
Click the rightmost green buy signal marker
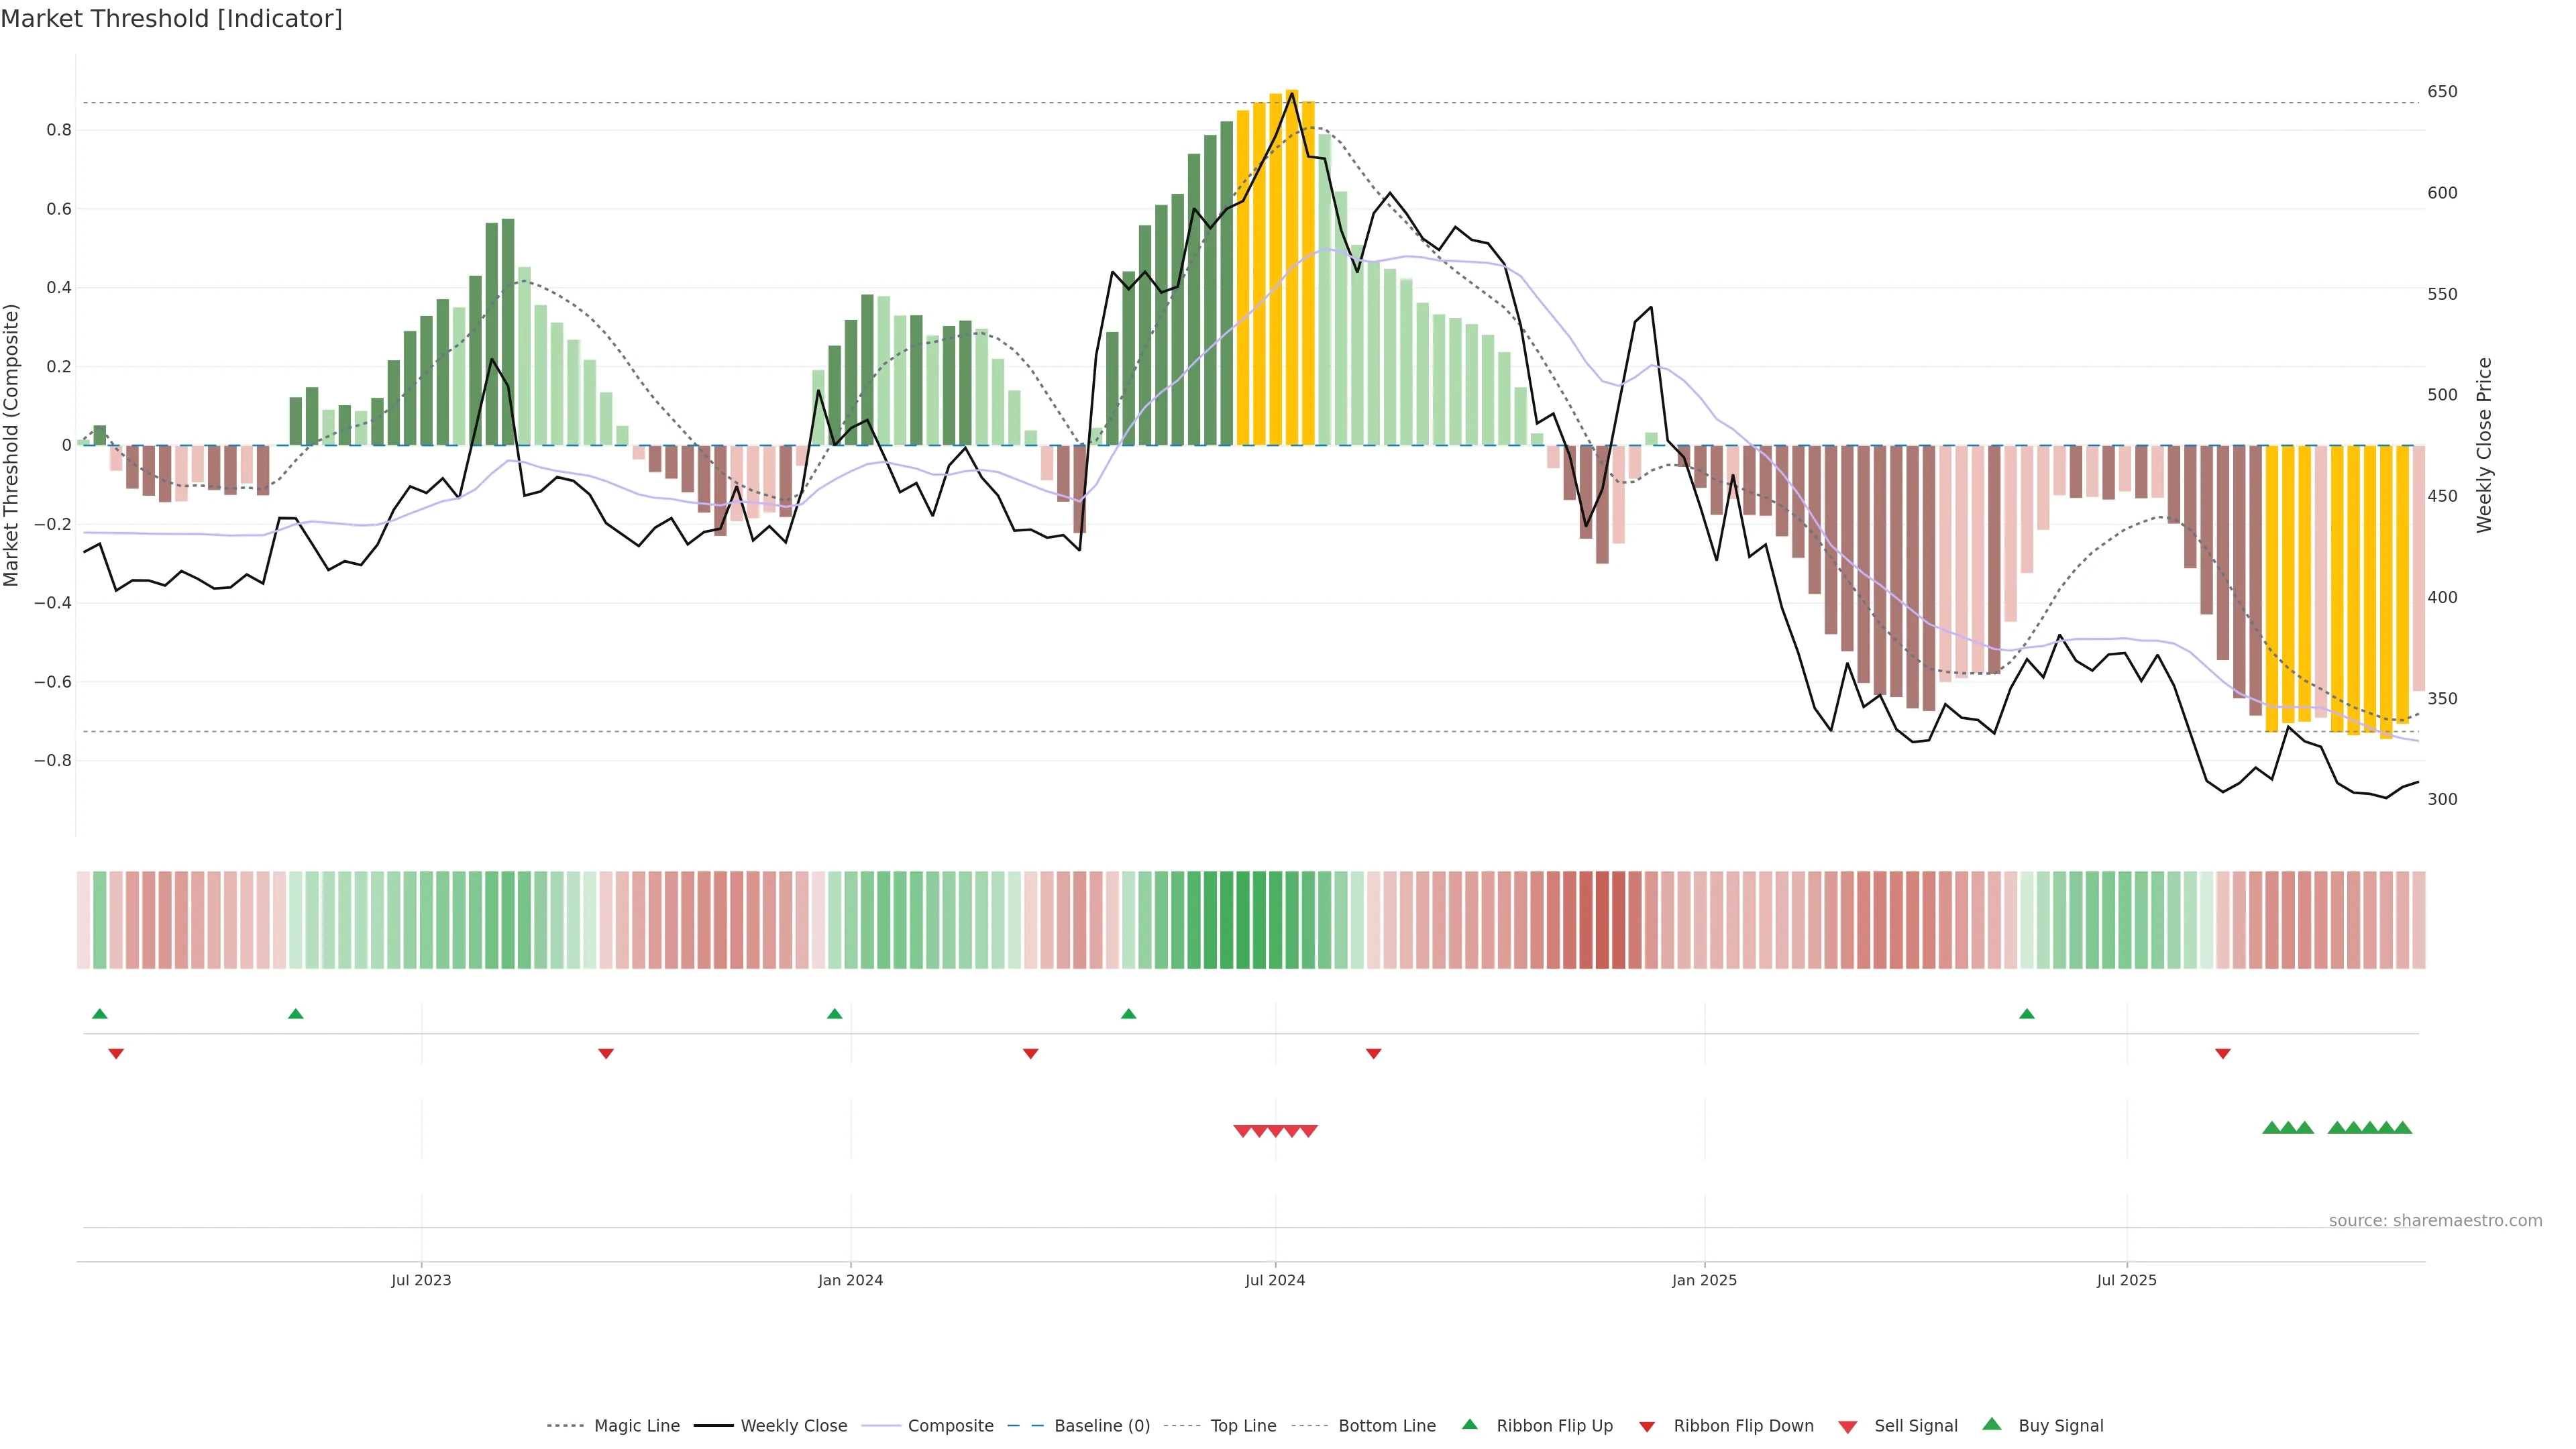coord(2403,1128)
